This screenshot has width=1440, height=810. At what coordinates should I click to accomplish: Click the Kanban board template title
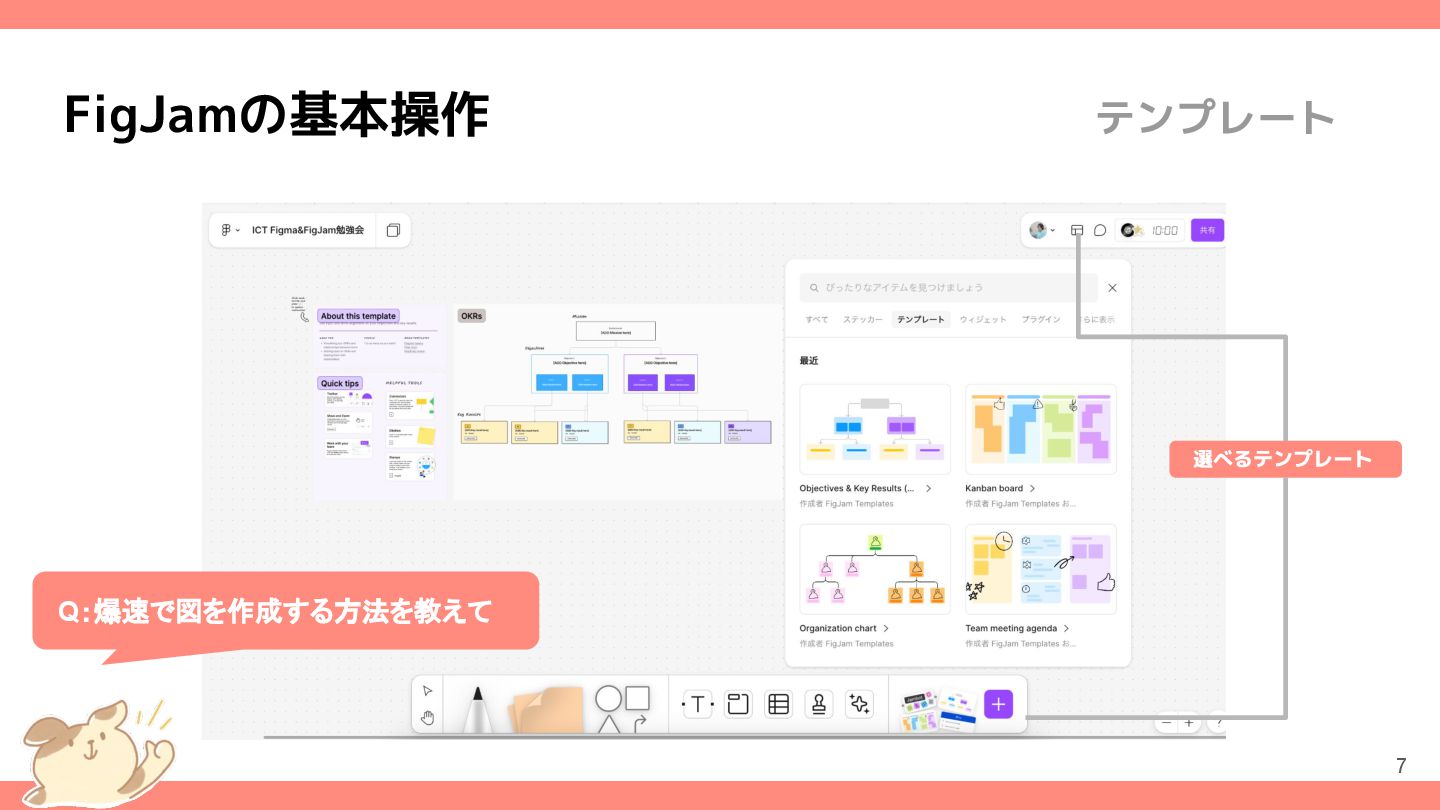(994, 488)
